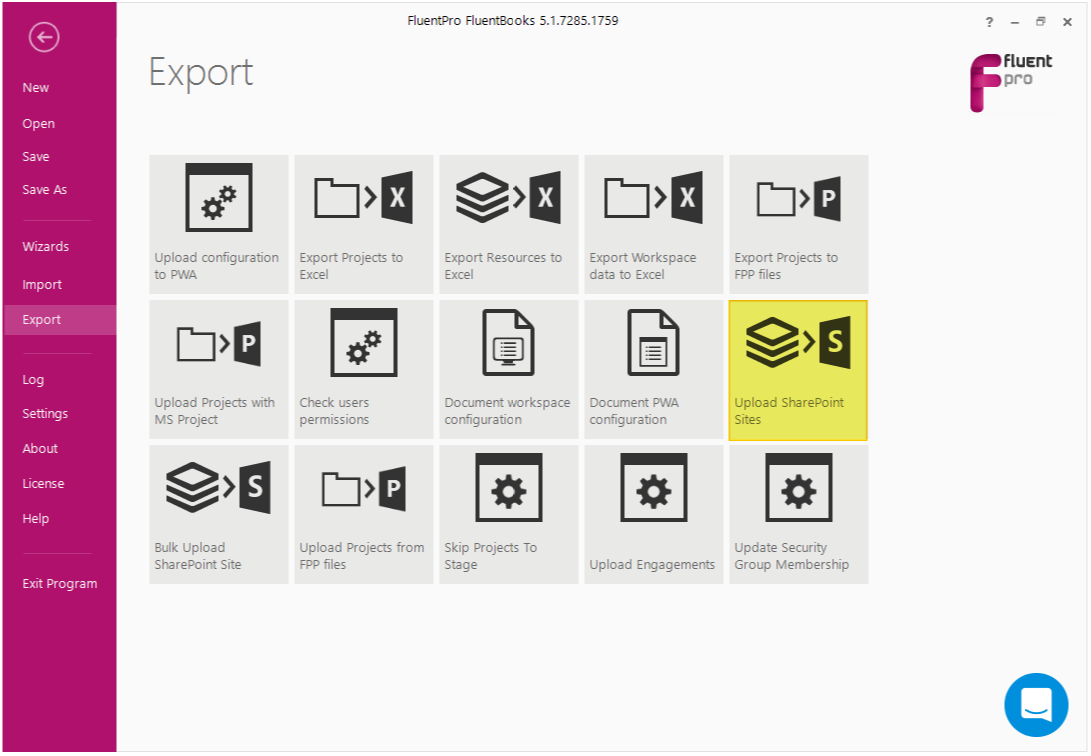The image size is (1091, 756).
Task: Select New in the sidebar menu
Action: [x=35, y=88]
